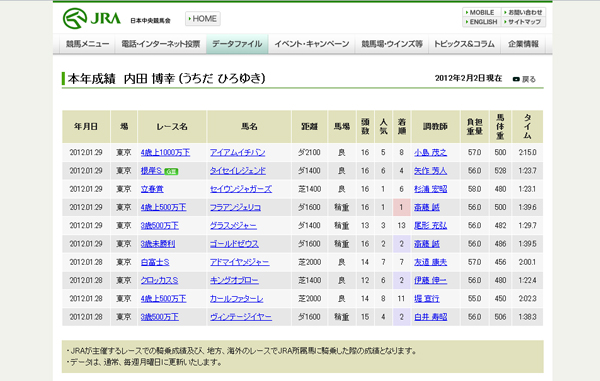
Task: Open the イベント・キャンペーン tab
Action: [x=311, y=44]
